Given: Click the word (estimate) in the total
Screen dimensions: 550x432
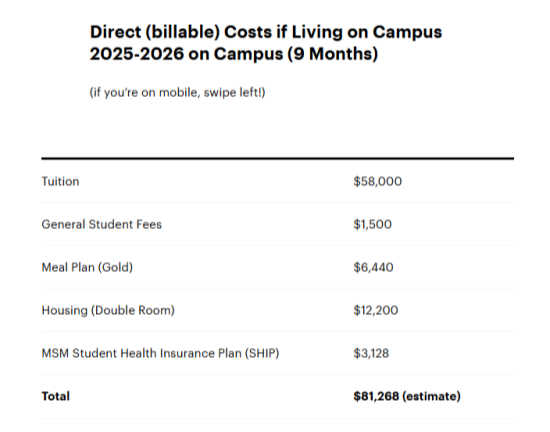Looking at the screenshot, I should [431, 396].
